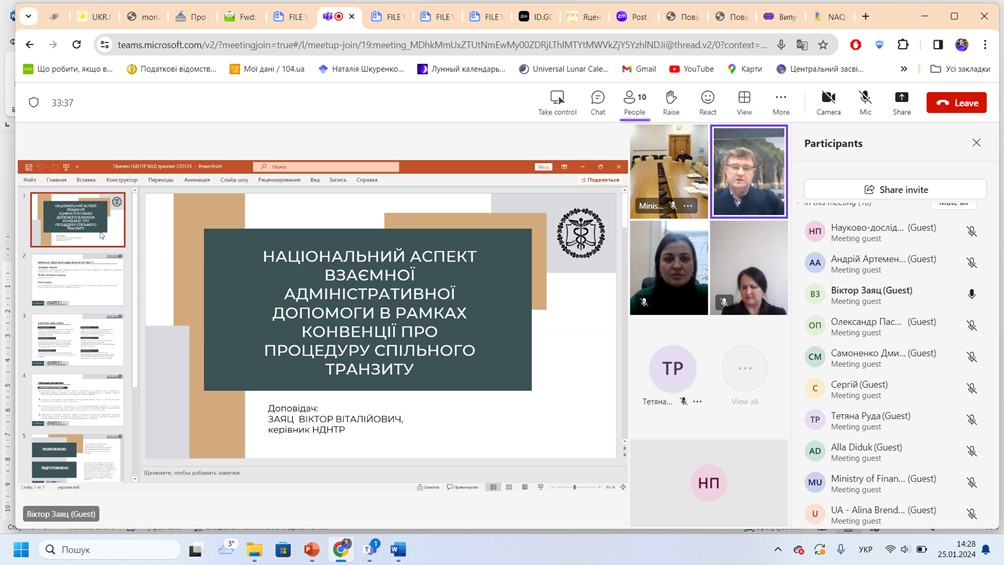Open more options on Minis... video tile
This screenshot has height=565, width=1004.
click(x=688, y=206)
